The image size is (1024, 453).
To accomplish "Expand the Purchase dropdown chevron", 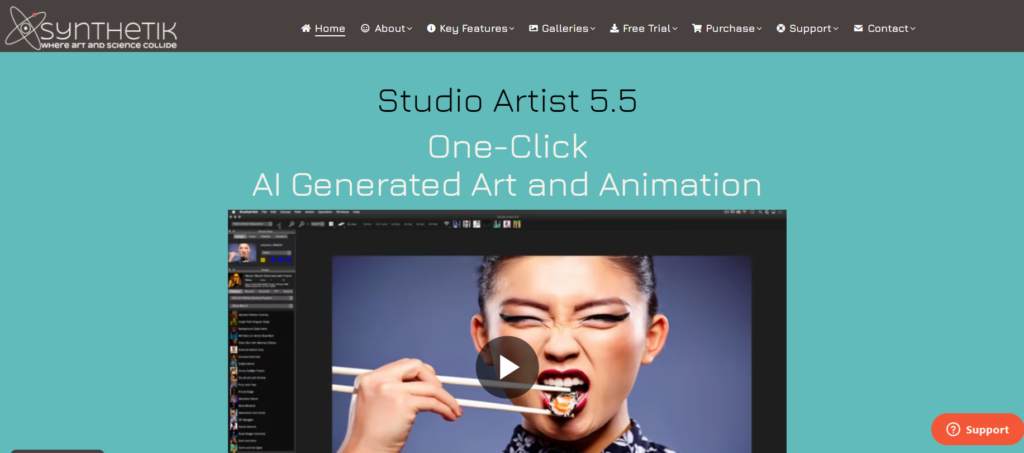I will pyautogui.click(x=759, y=29).
